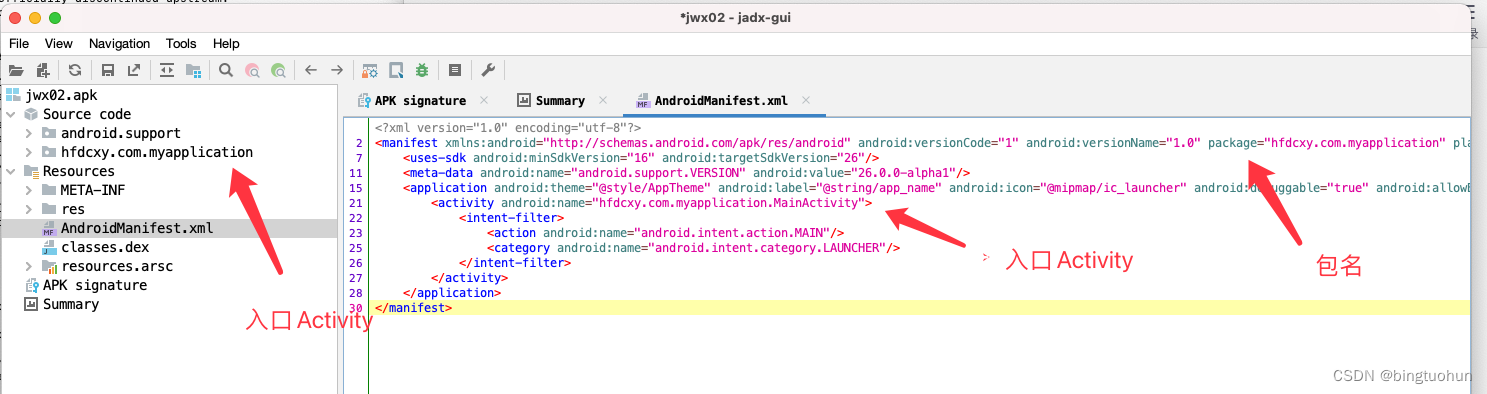The width and height of the screenshot is (1487, 394).
Task: Open the File menu
Action: pyautogui.click(x=19, y=43)
